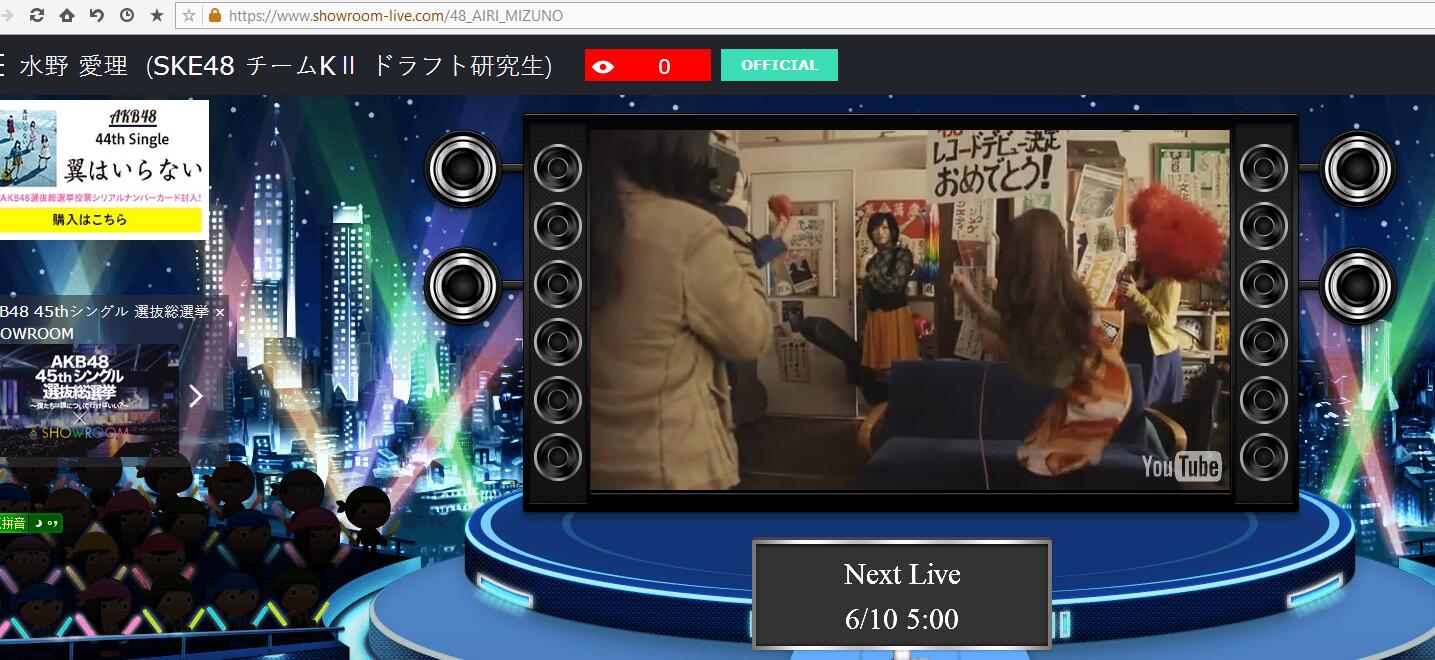The width and height of the screenshot is (1435, 660).
Task: Open favorites with the solid star icon
Action: coord(157,15)
